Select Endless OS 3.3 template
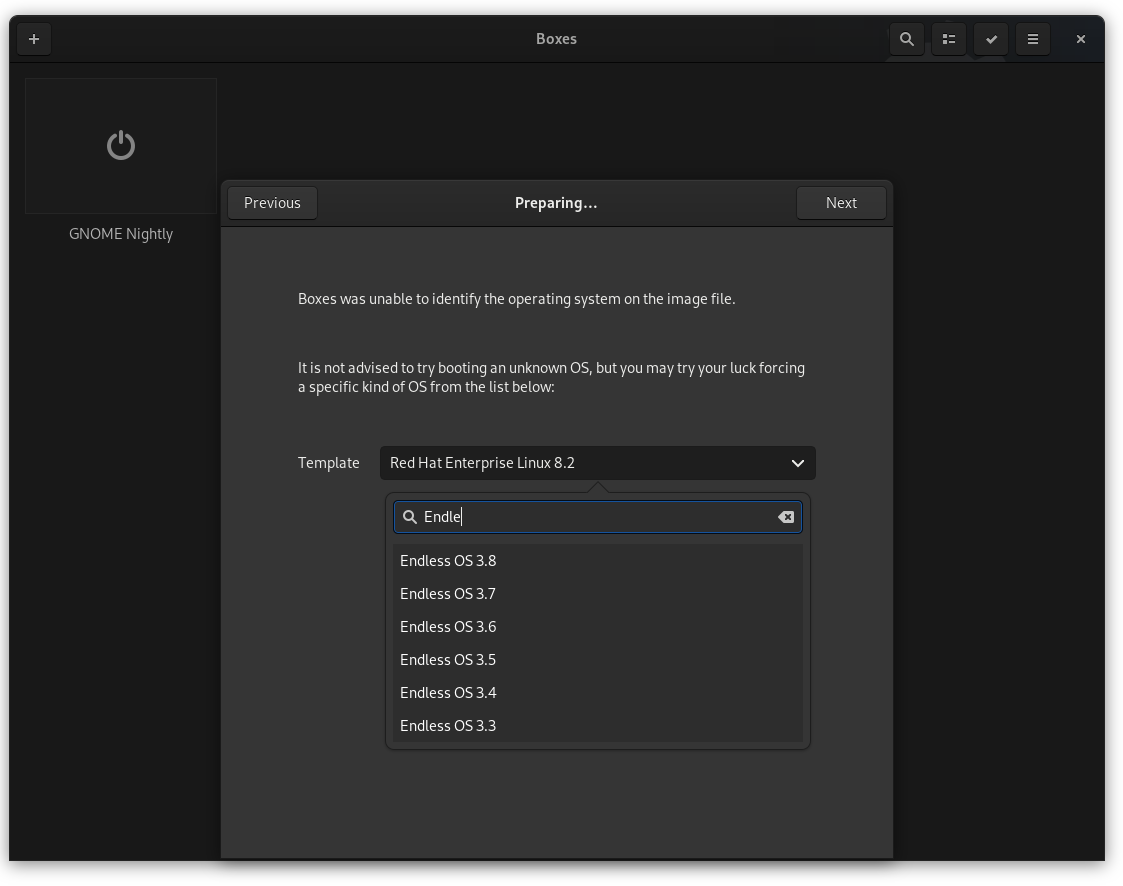The image size is (1123, 886). click(x=597, y=726)
